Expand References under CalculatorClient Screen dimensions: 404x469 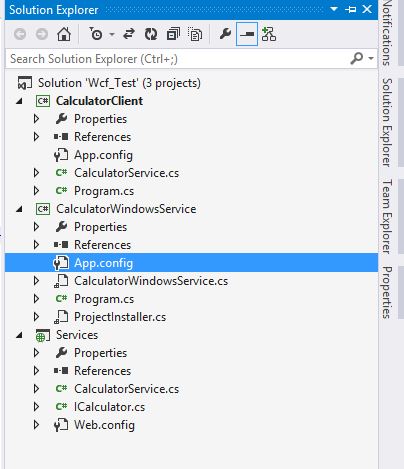point(36,137)
